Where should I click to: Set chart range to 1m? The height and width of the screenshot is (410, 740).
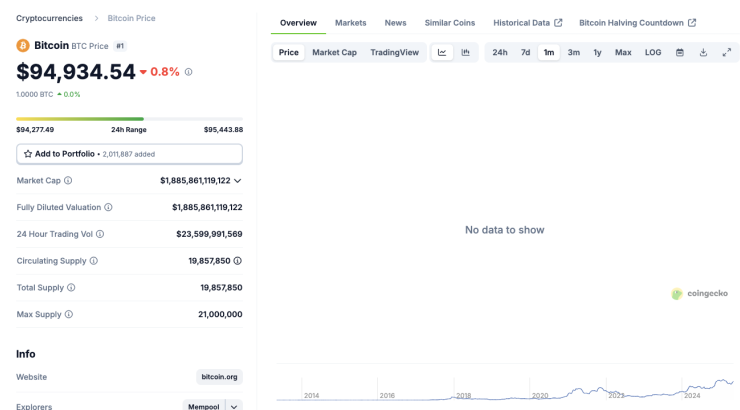(x=549, y=52)
